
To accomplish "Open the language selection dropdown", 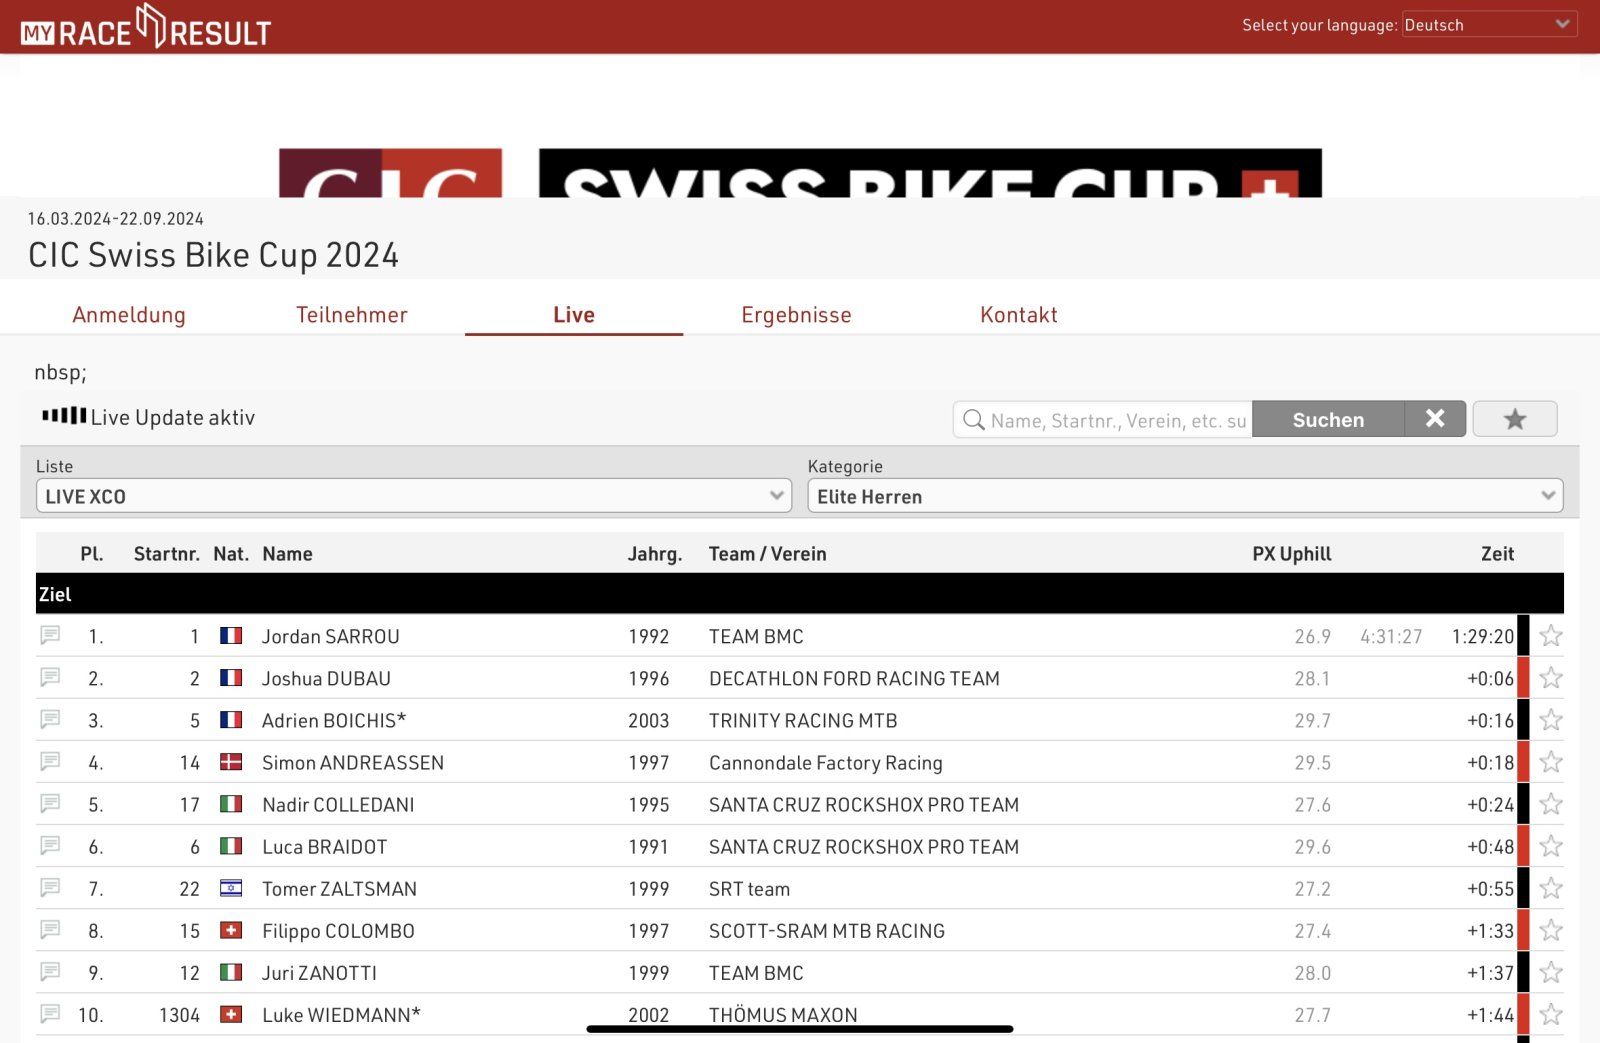I will (1489, 25).
